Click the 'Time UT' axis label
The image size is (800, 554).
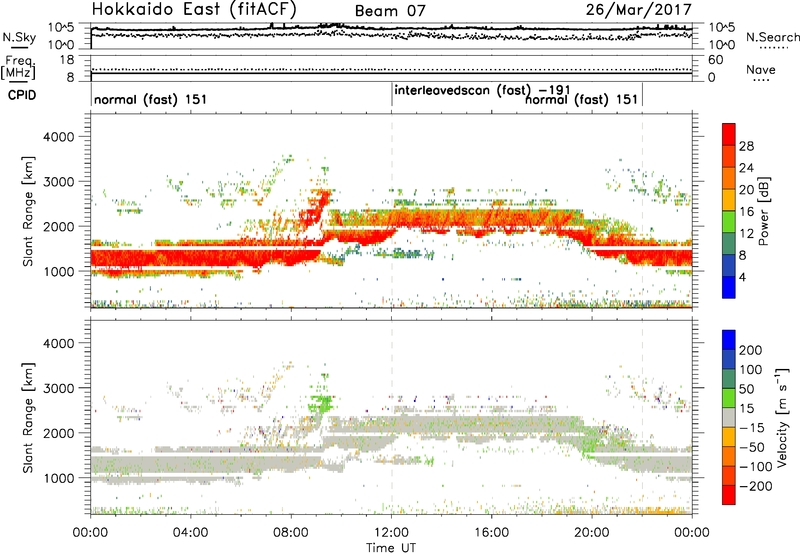coord(391,548)
